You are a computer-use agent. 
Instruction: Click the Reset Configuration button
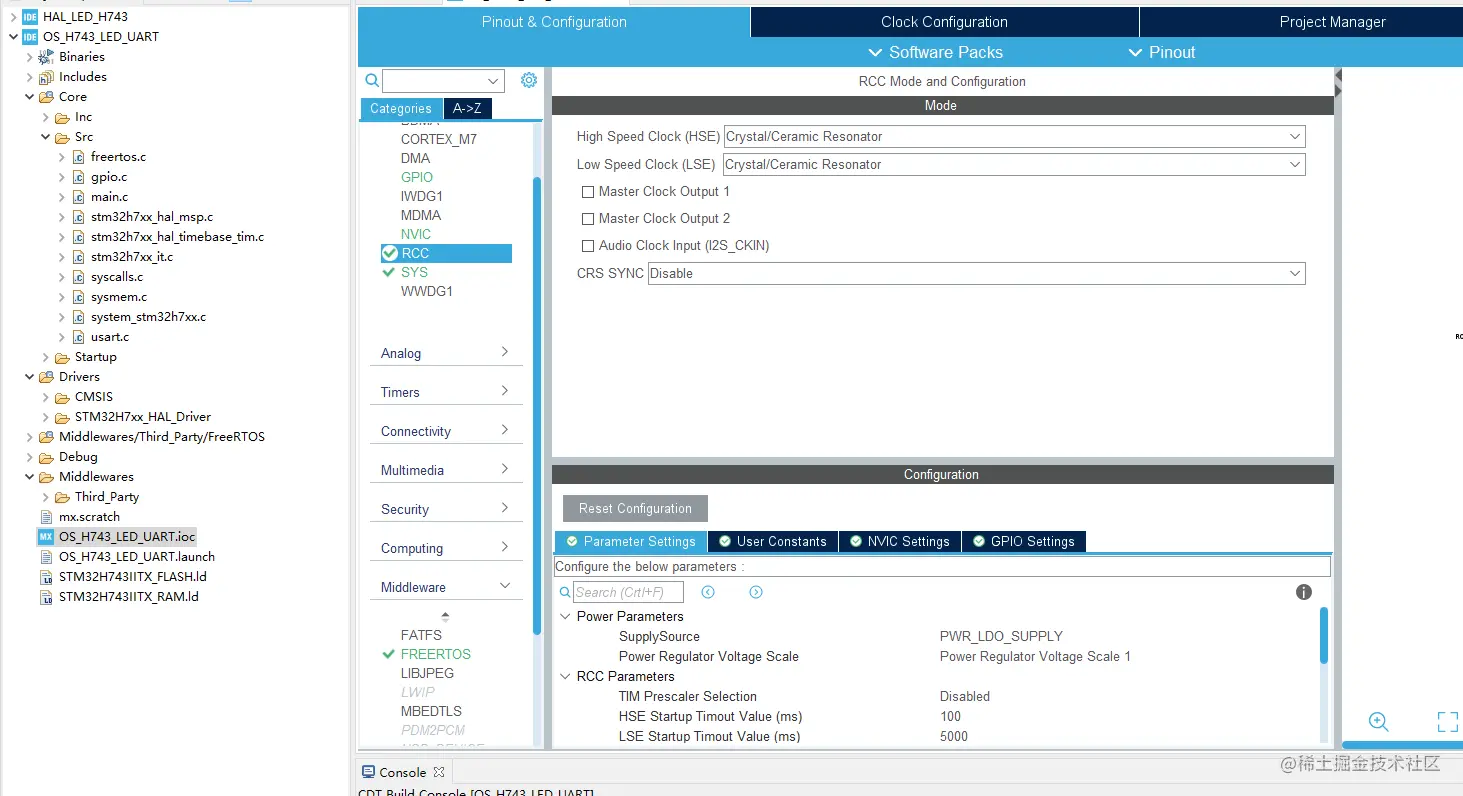(x=635, y=508)
